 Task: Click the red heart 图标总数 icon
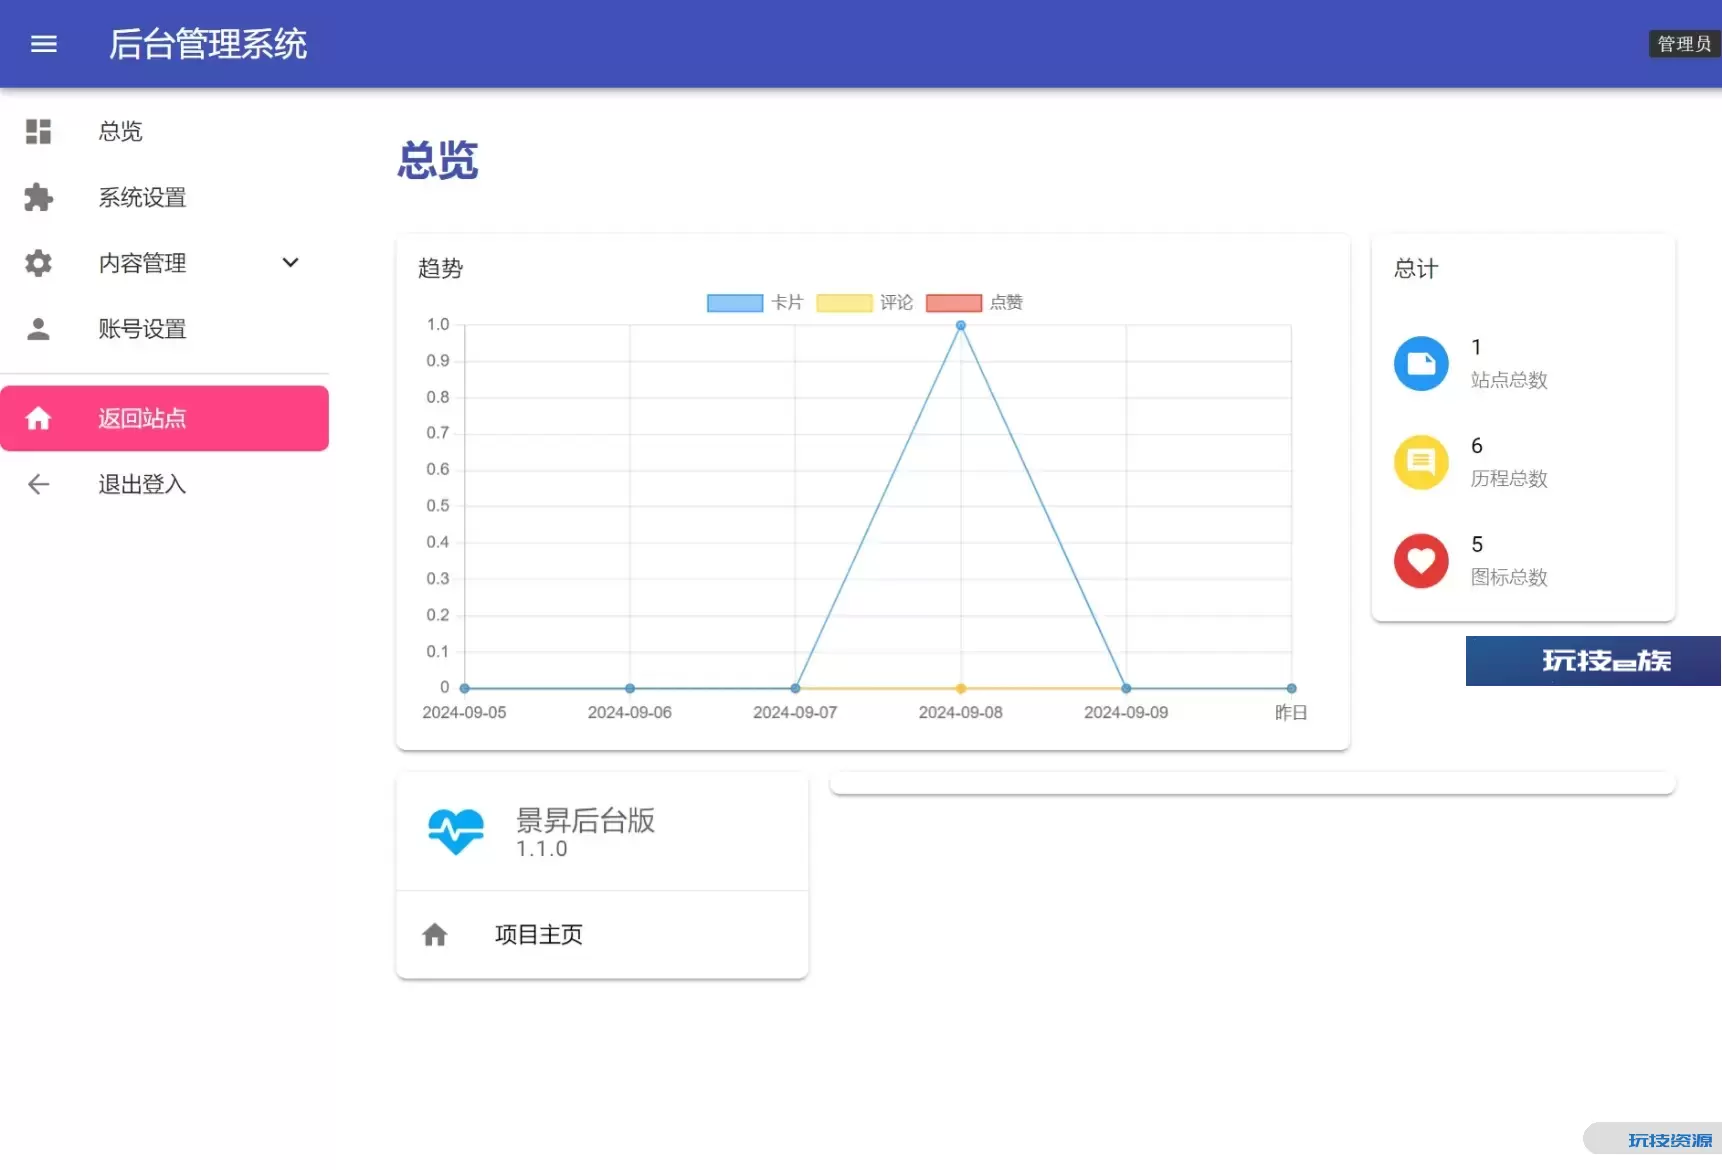1421,561
